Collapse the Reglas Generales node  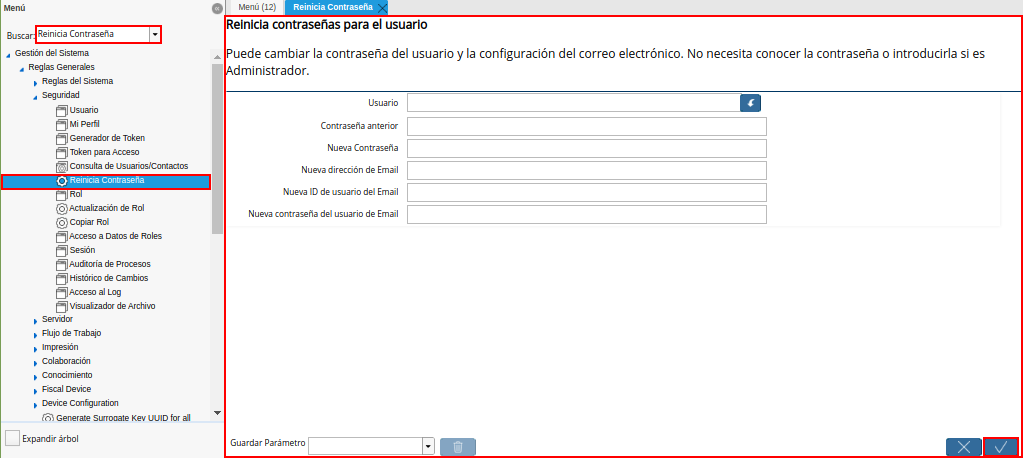(x=22, y=68)
